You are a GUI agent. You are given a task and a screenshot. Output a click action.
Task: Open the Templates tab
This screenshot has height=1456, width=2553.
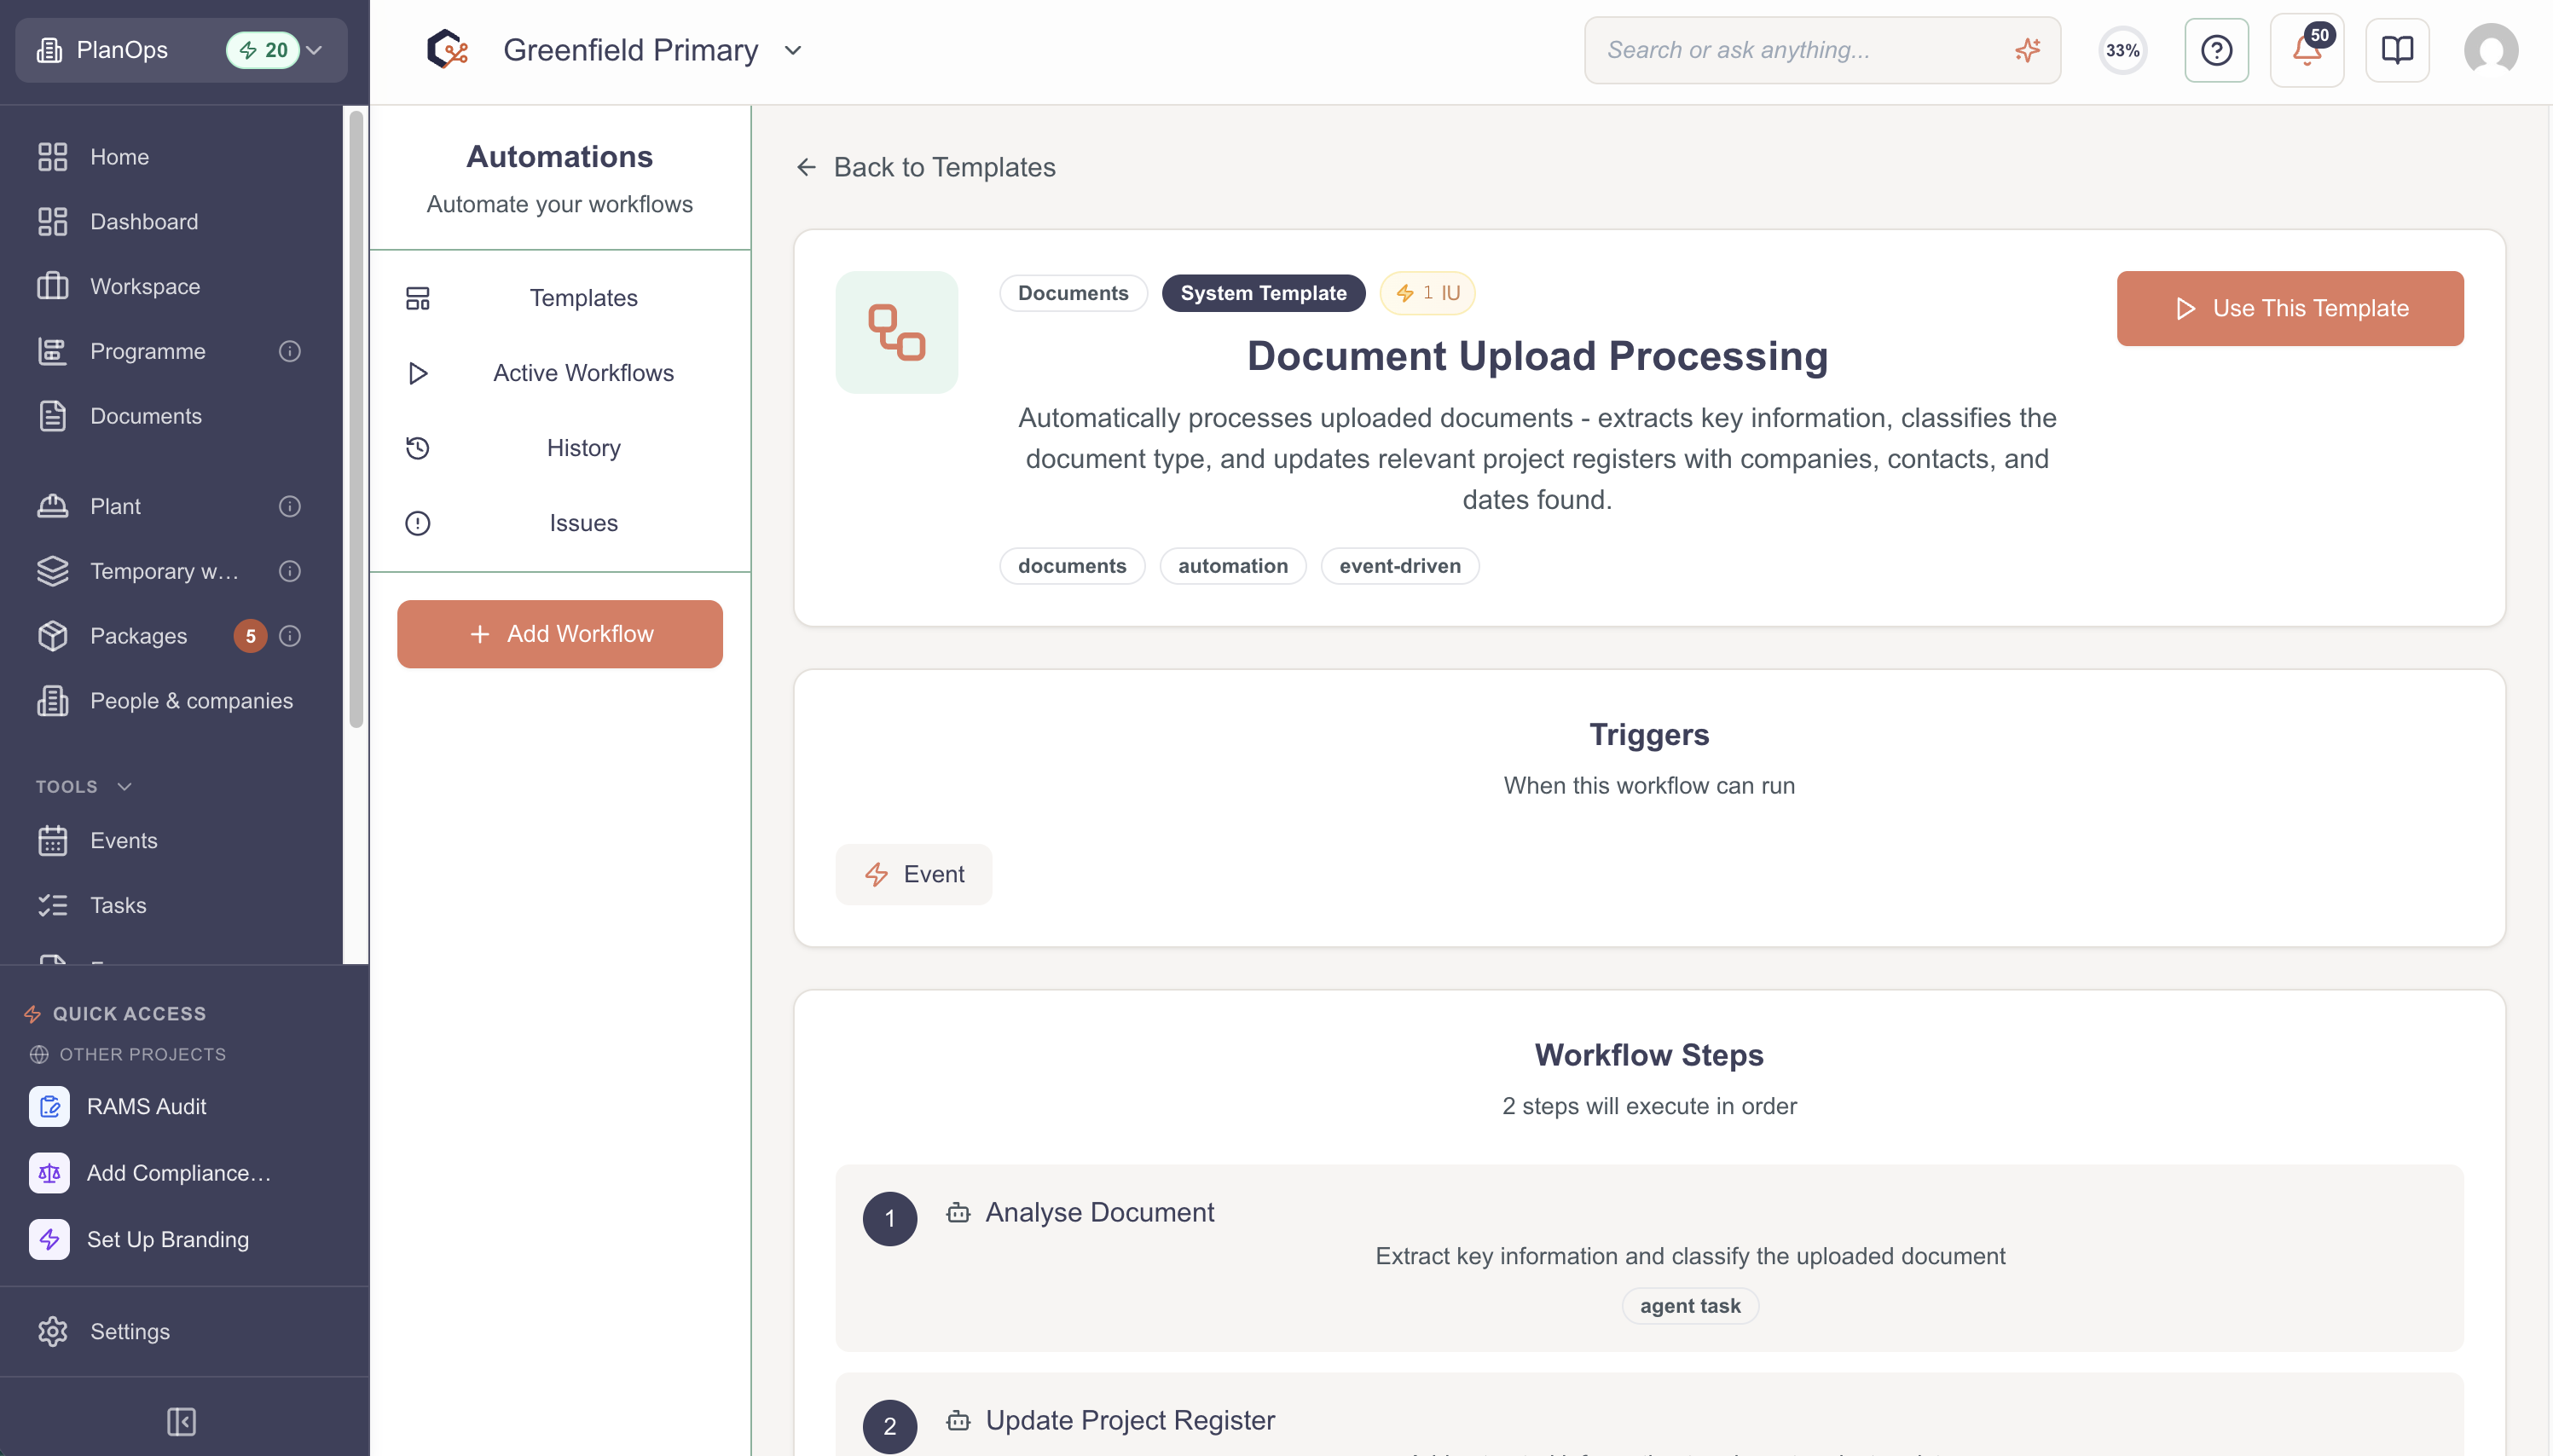[560, 298]
